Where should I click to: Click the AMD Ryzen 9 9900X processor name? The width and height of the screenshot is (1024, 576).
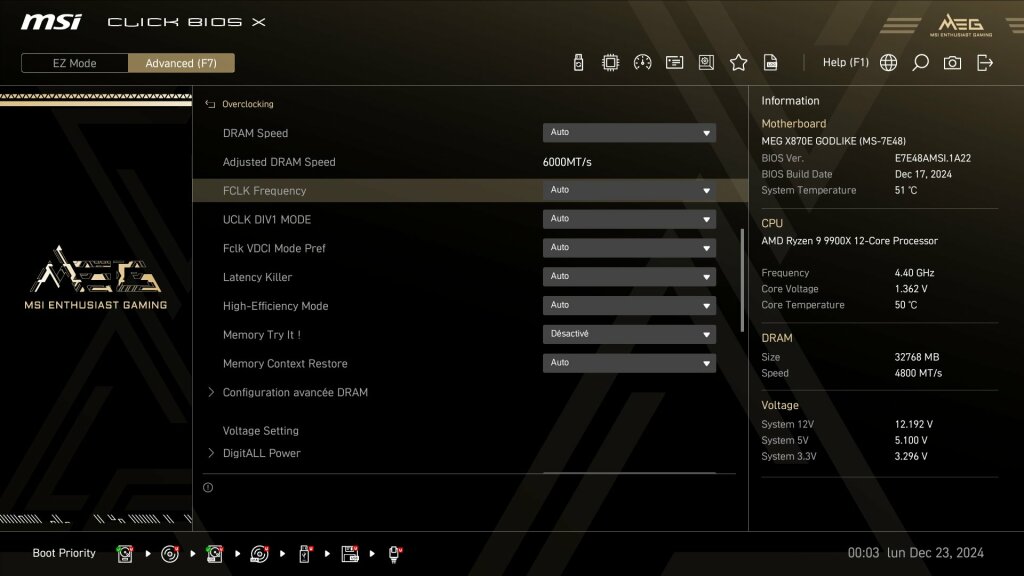pyautogui.click(x=850, y=241)
